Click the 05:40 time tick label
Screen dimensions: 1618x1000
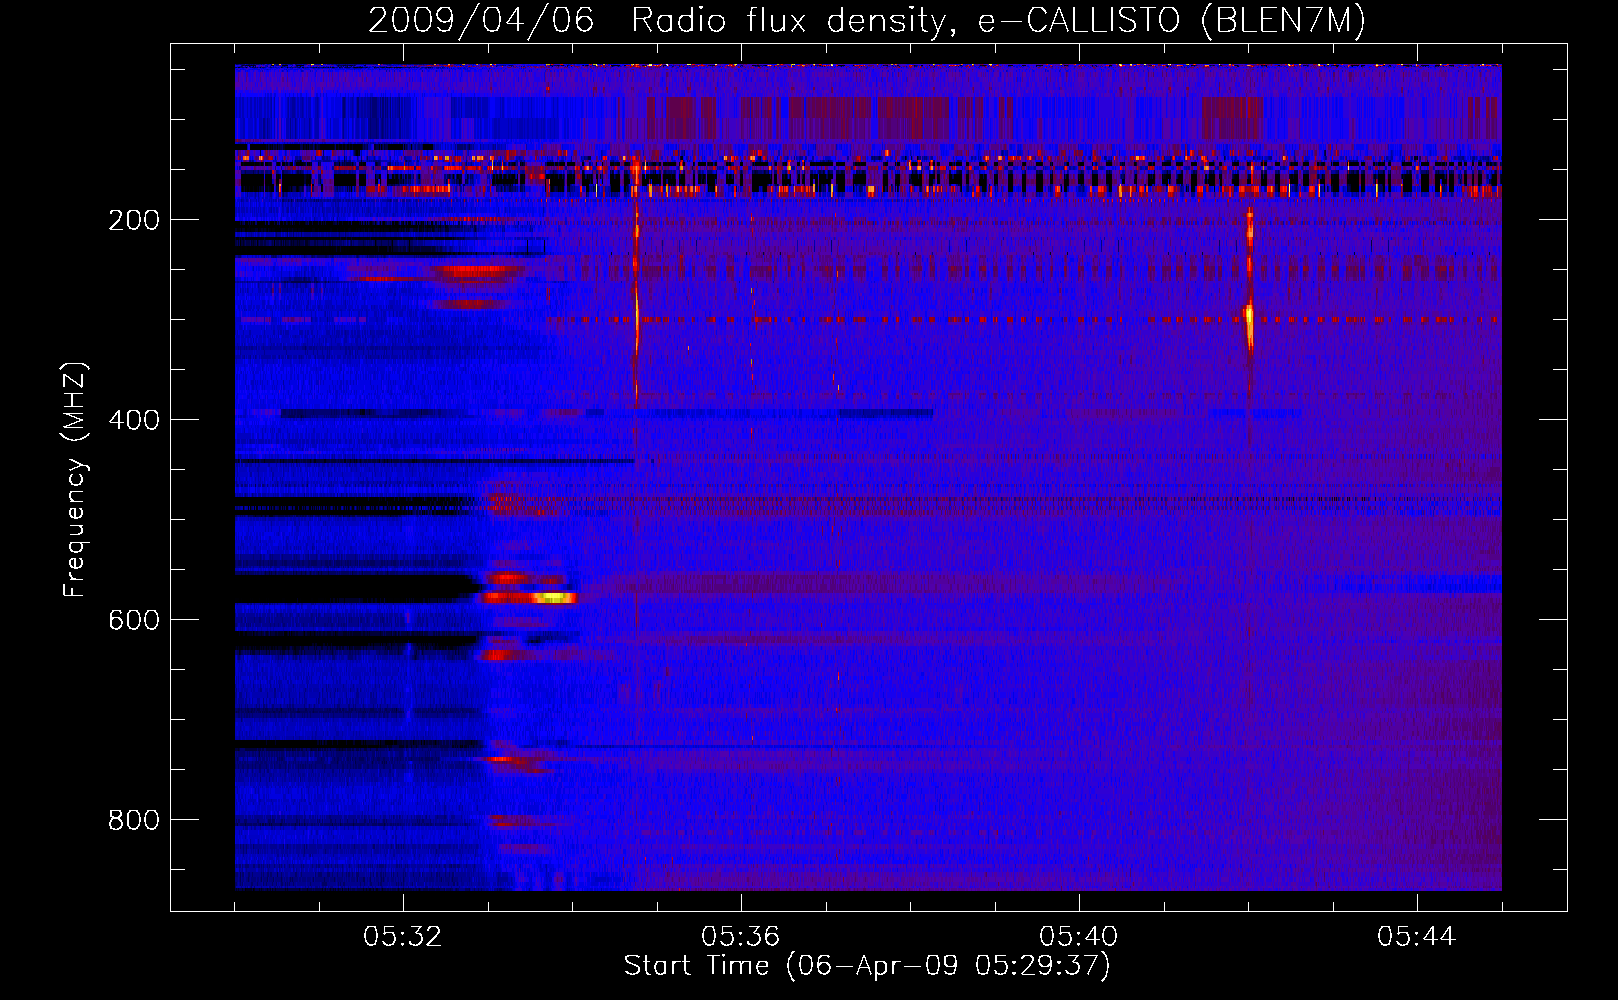tap(1079, 937)
